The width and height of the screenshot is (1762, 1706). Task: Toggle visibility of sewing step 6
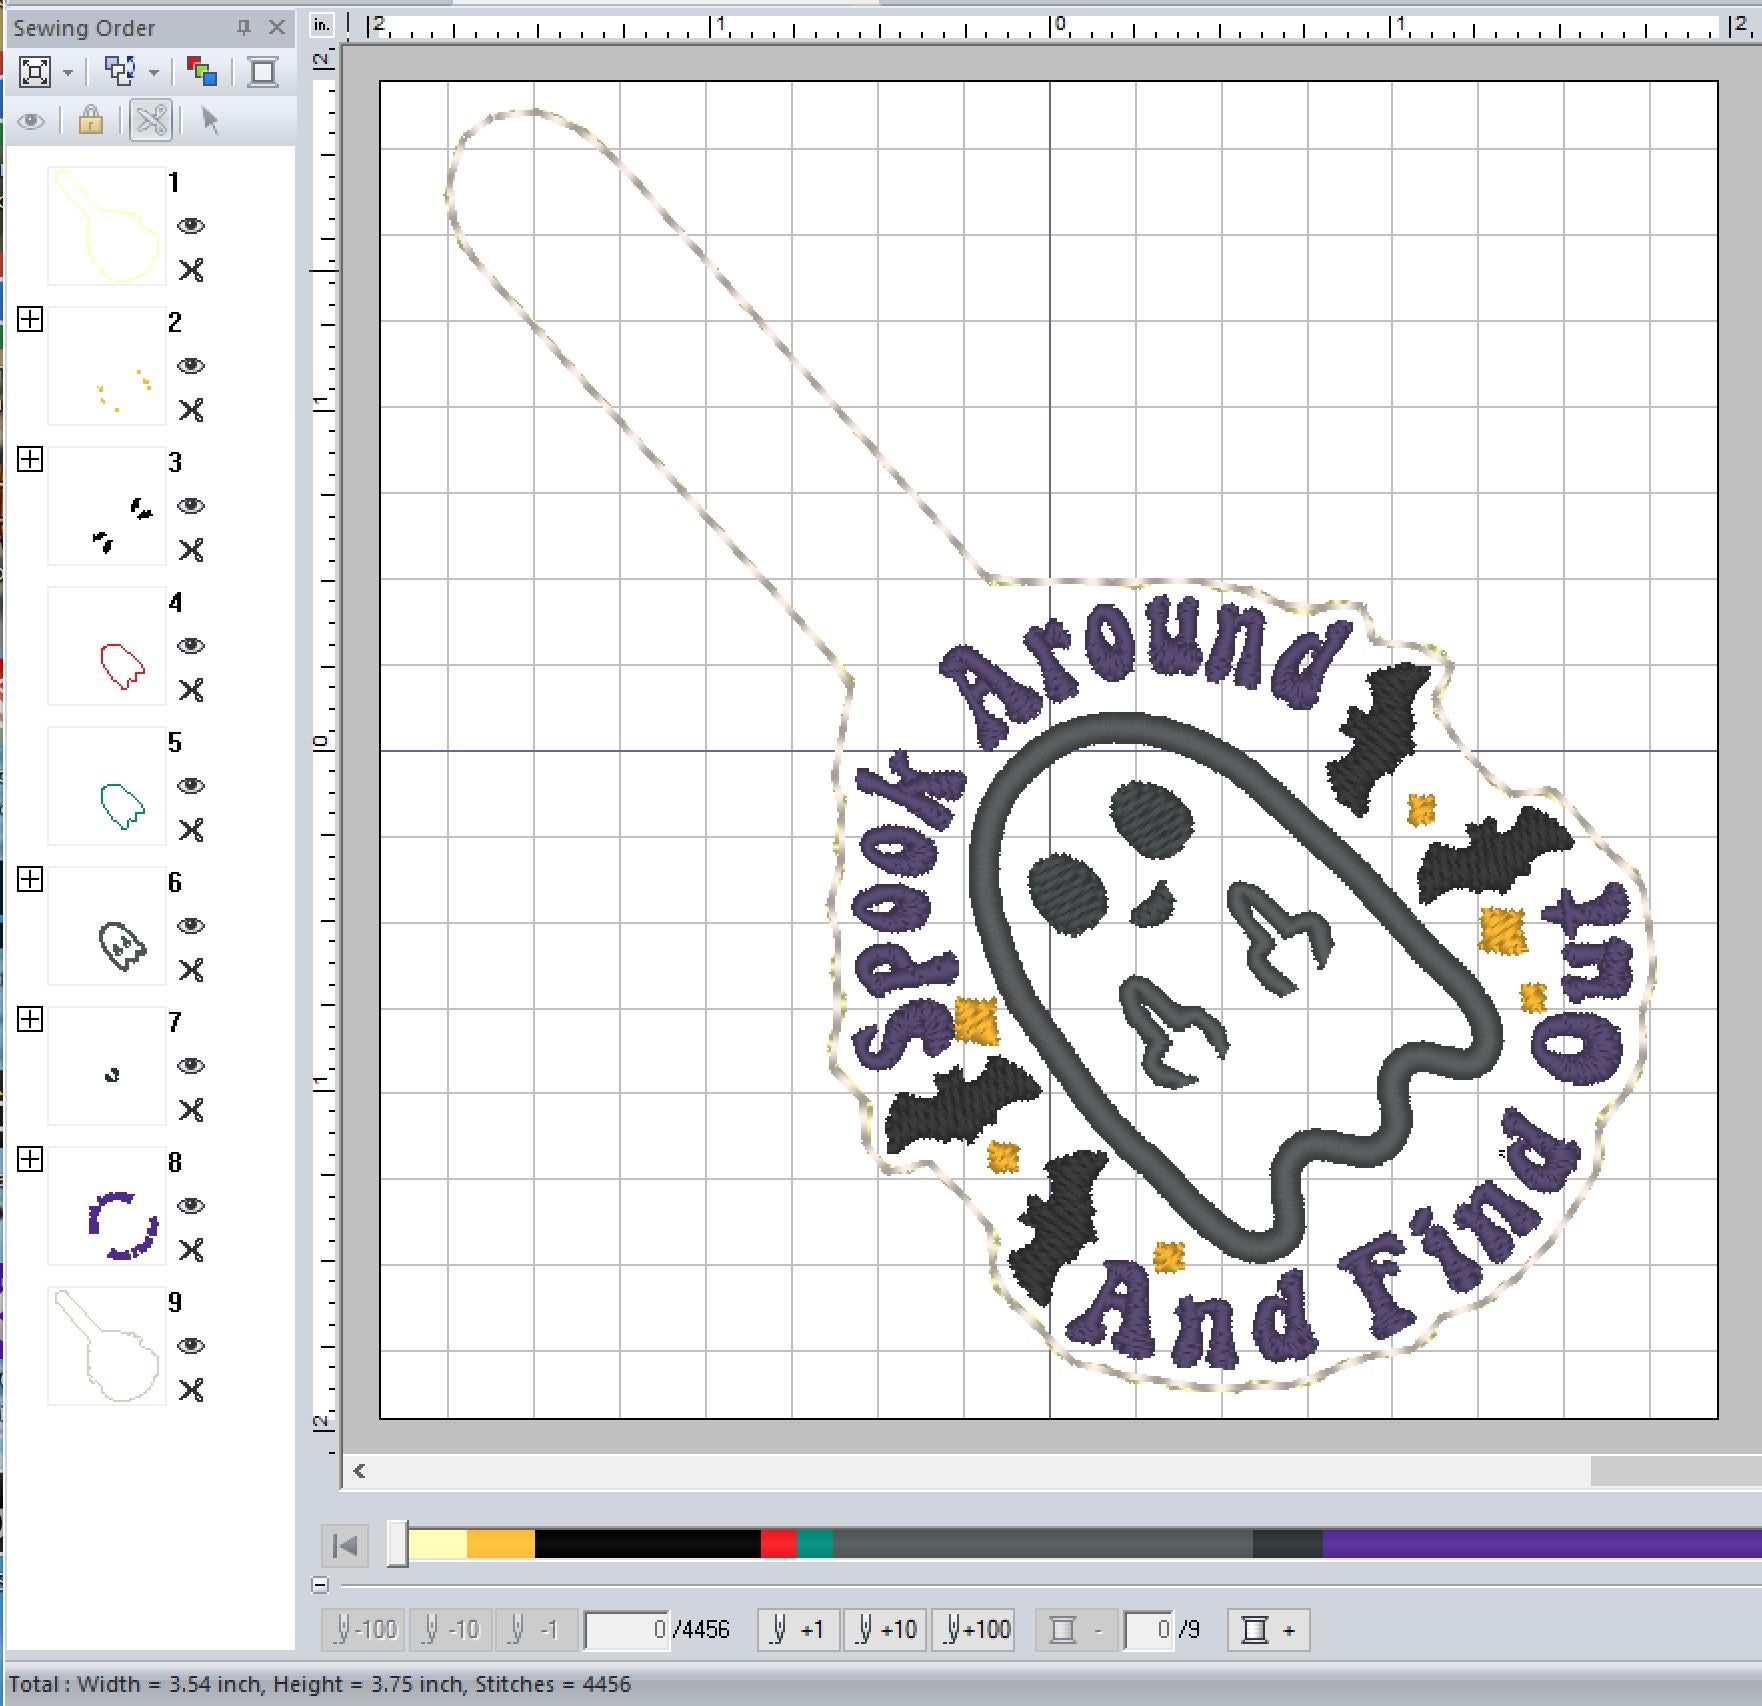coord(191,926)
